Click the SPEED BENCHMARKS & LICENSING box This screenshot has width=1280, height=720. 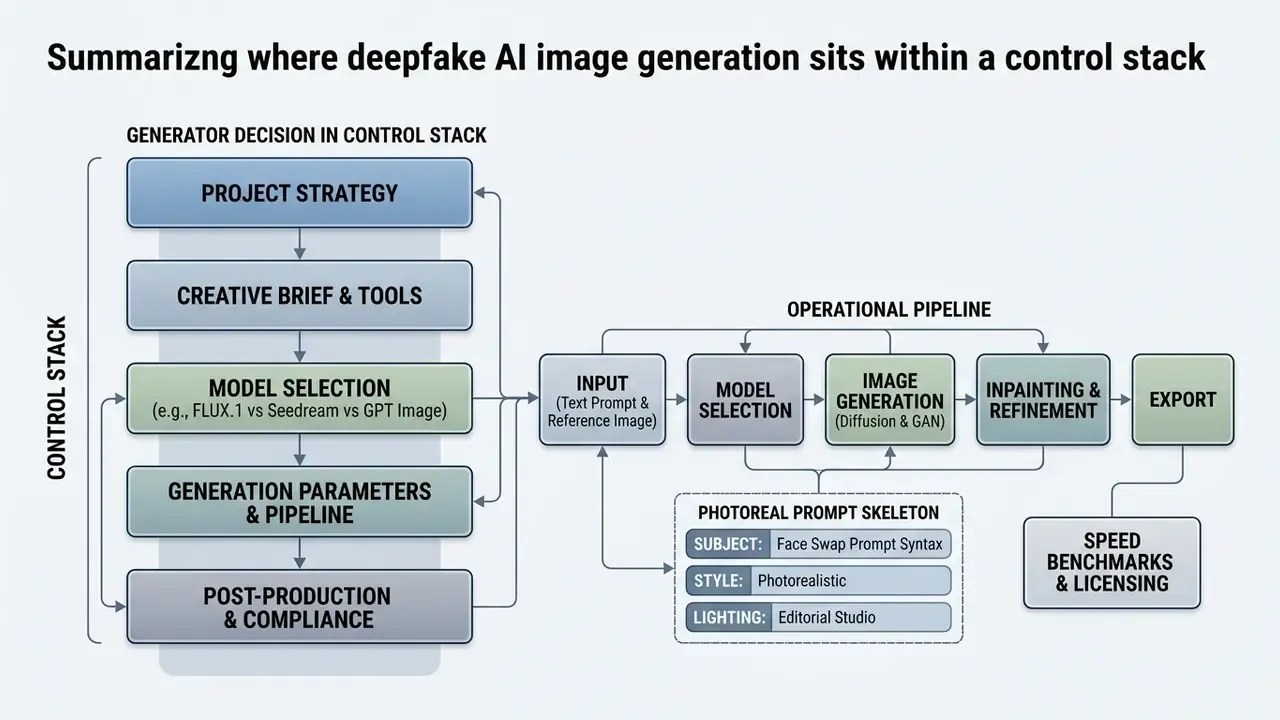point(1111,563)
